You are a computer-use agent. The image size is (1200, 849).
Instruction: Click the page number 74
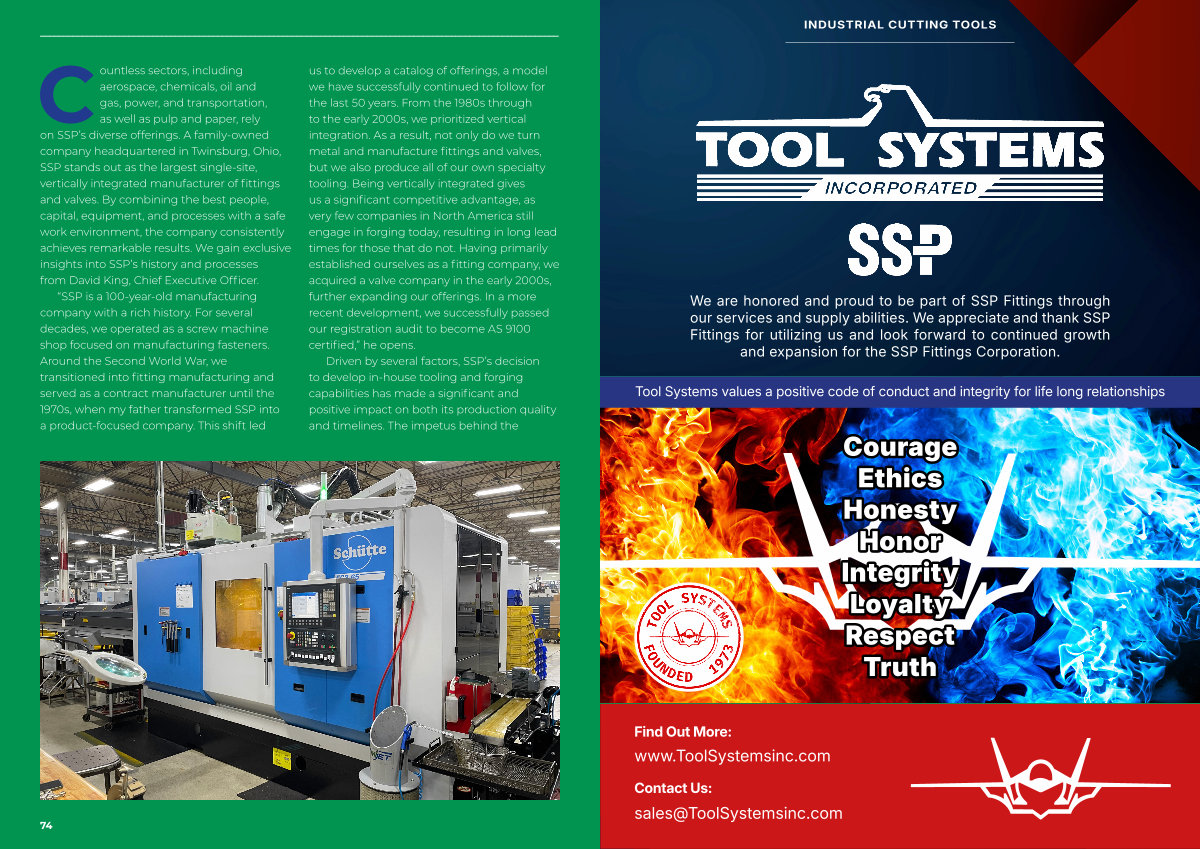click(46, 825)
